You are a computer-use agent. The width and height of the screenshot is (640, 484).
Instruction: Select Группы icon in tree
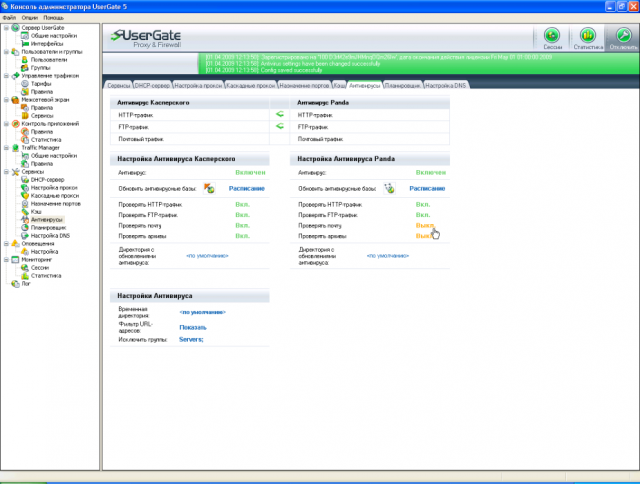tap(25, 68)
